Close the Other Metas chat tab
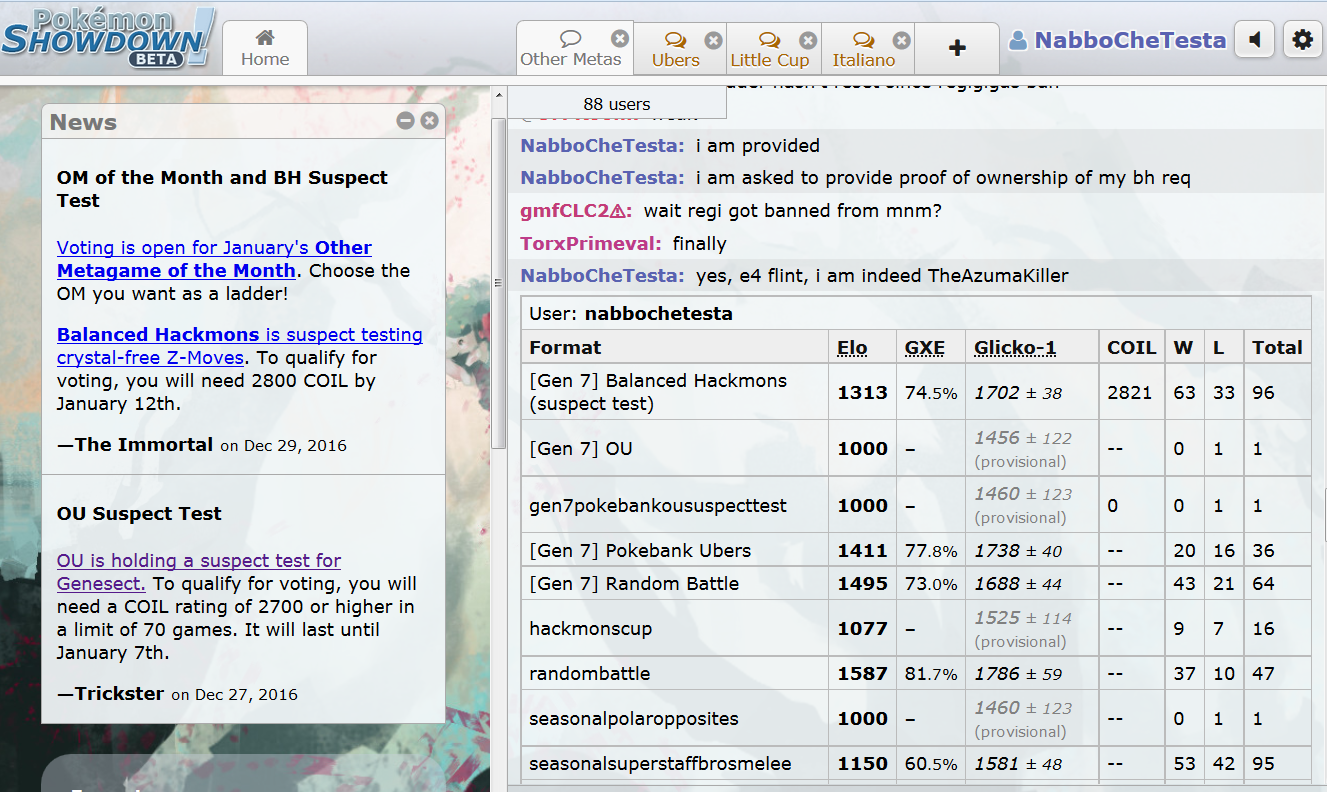1327x792 pixels. [x=620, y=39]
